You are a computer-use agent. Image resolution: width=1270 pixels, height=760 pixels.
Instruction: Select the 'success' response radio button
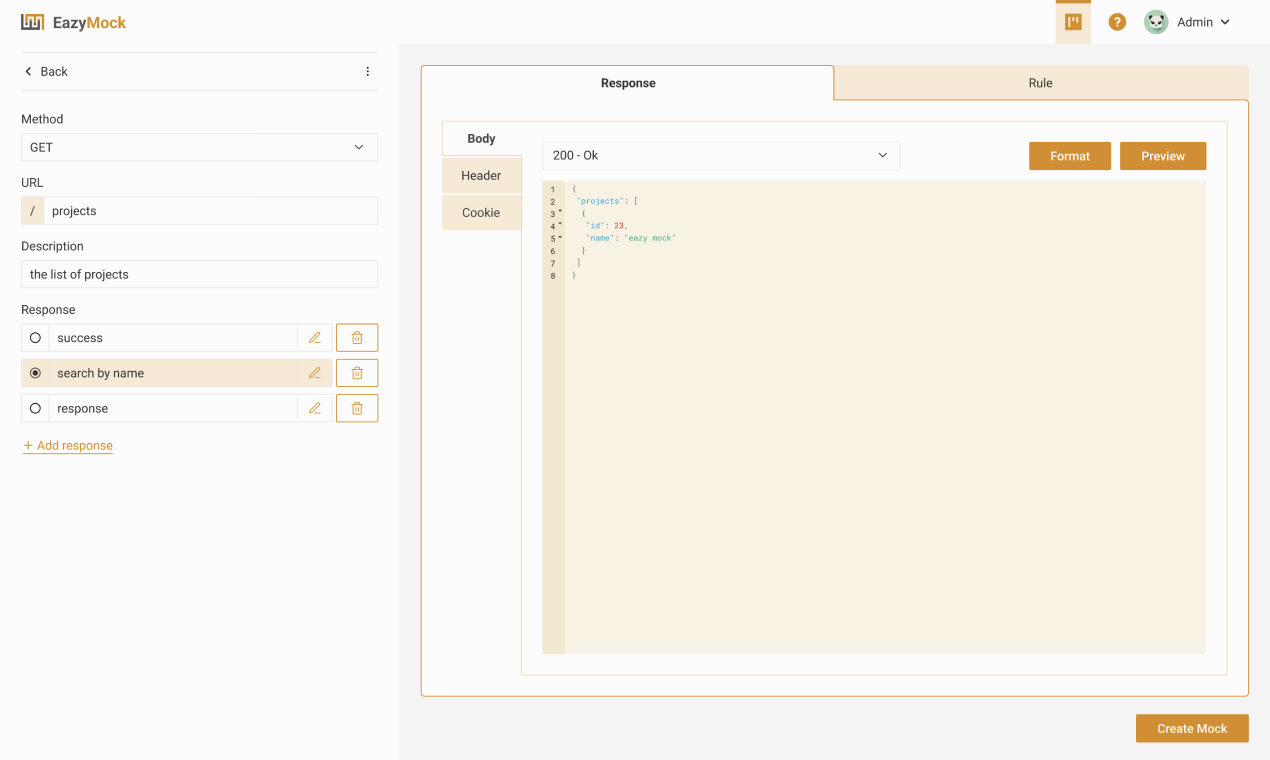point(35,338)
